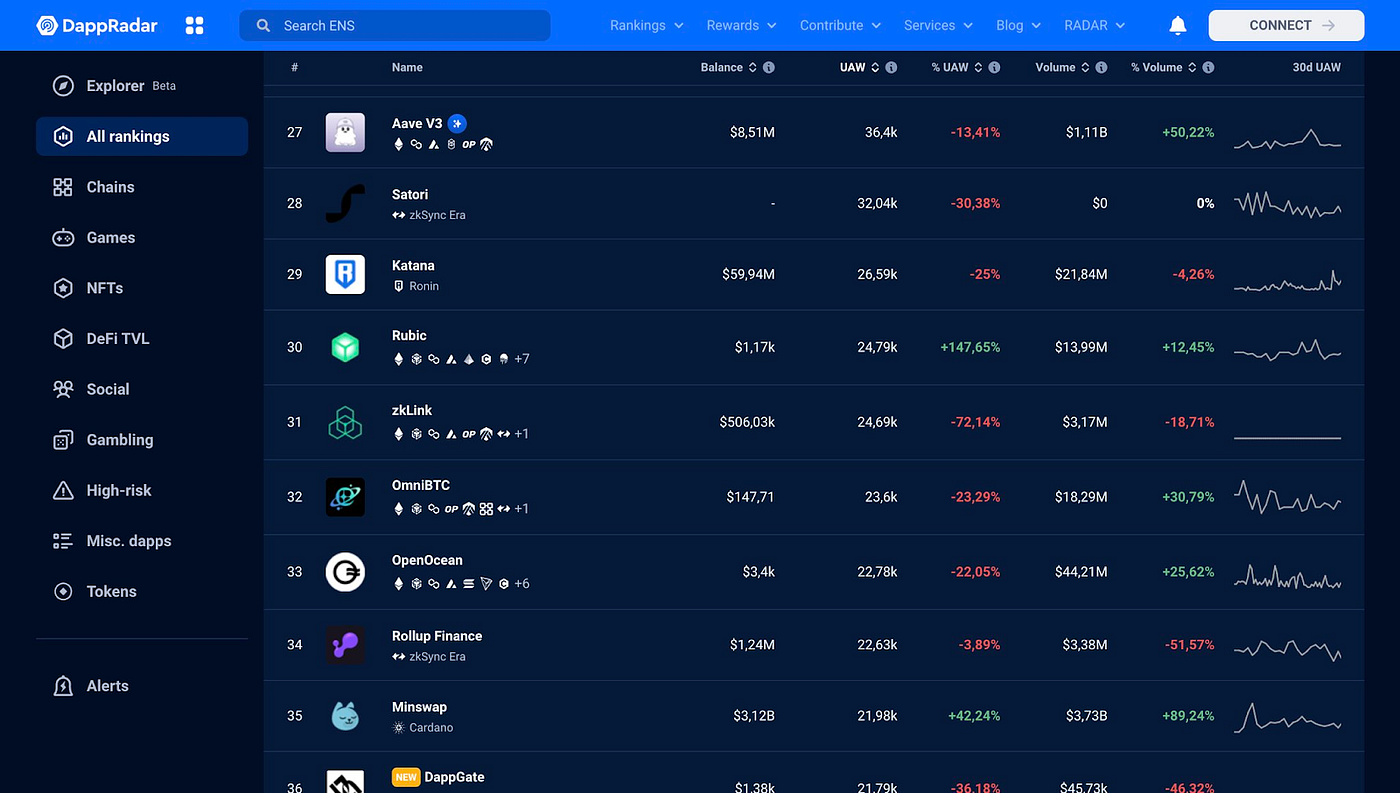The width and height of the screenshot is (1400, 793).
Task: Click the search magnifier icon
Action: pyautogui.click(x=264, y=25)
